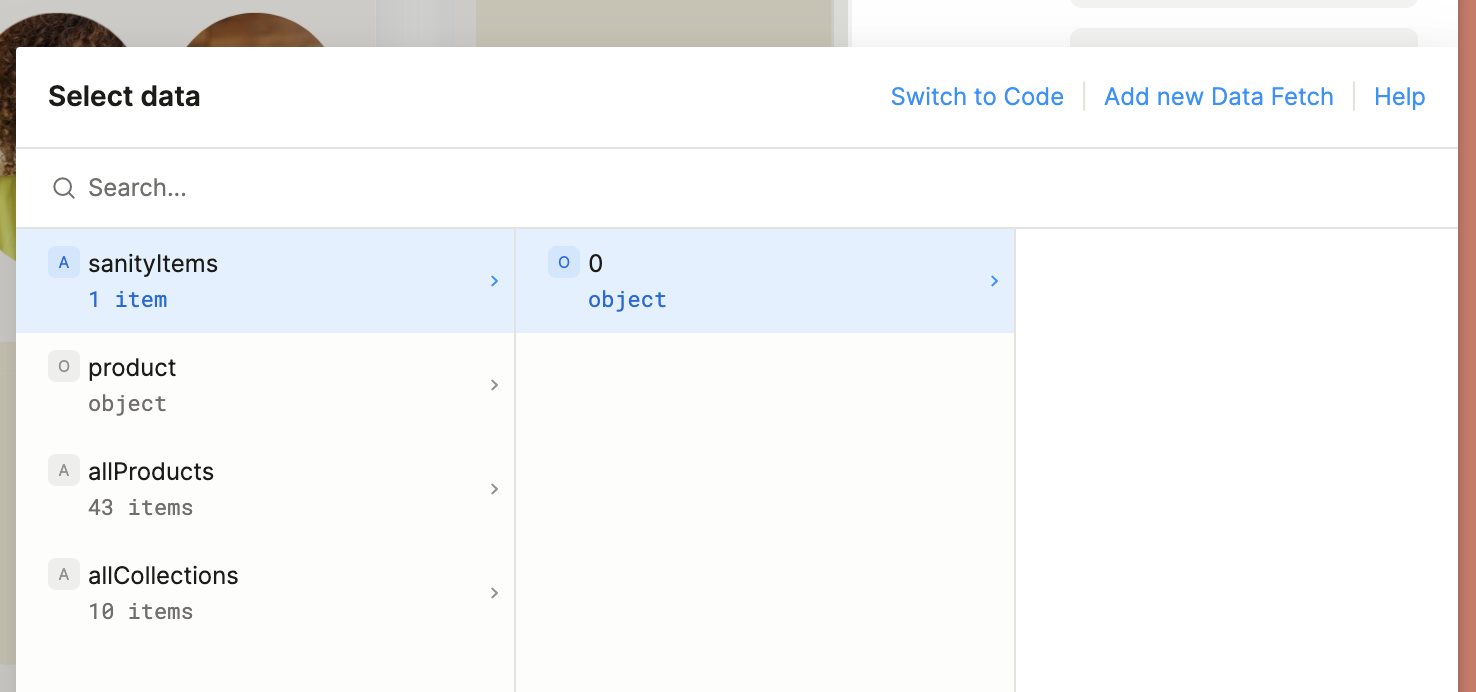The width and height of the screenshot is (1476, 692).
Task: Click the array badge beside sanityItems
Action: coord(64,263)
